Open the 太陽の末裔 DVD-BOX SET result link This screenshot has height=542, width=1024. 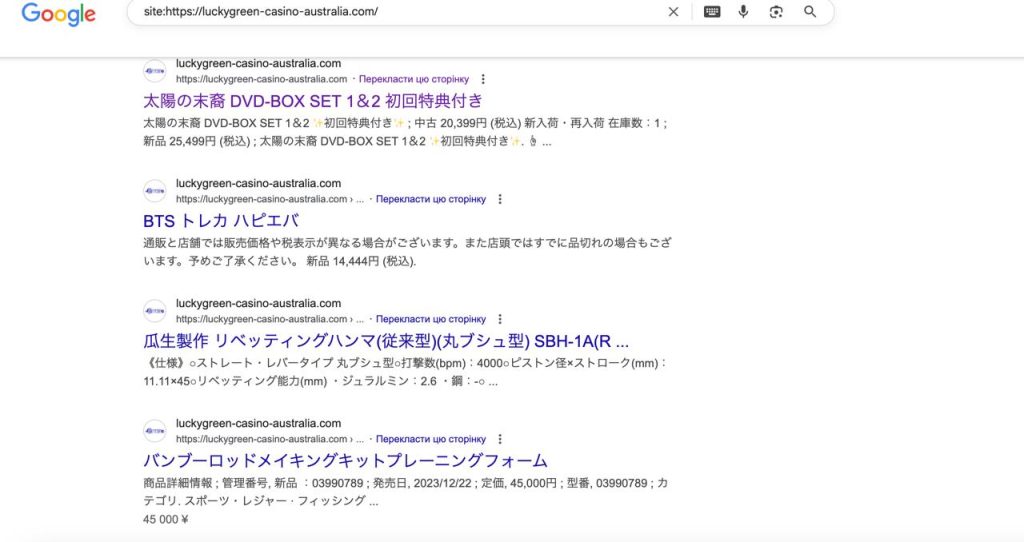point(313,101)
